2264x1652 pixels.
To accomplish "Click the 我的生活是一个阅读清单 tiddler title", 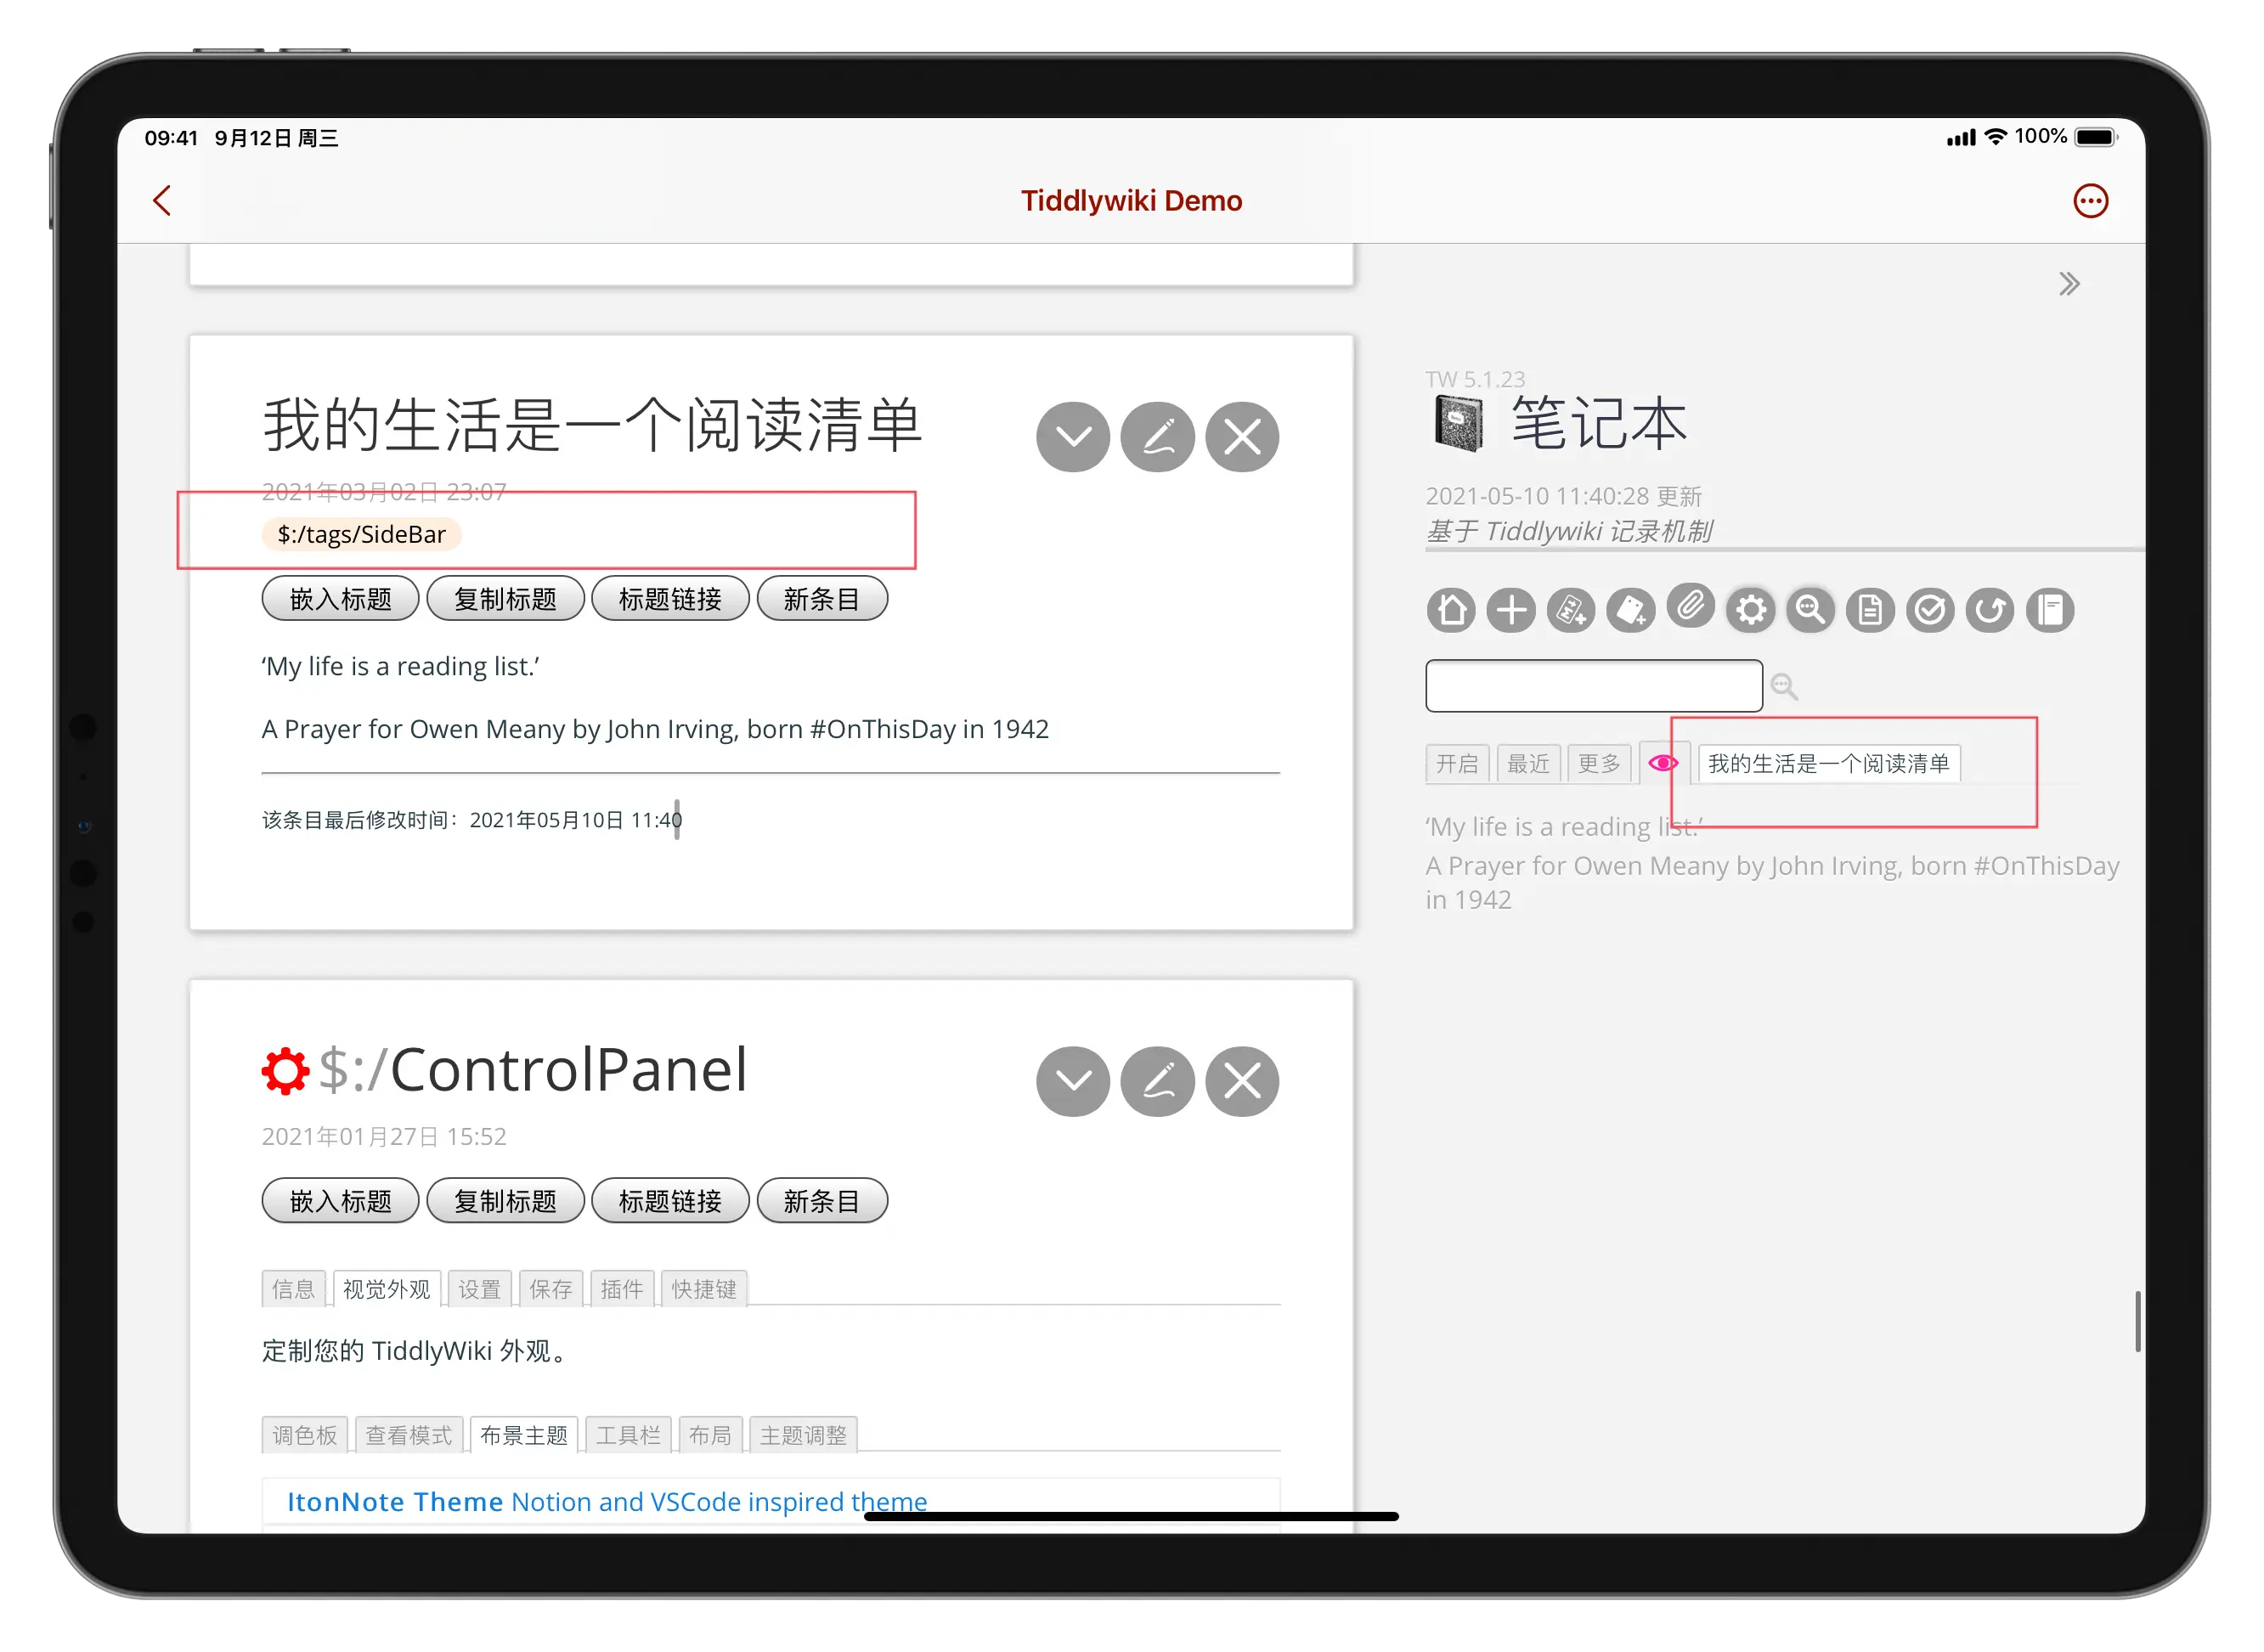I will tap(591, 426).
